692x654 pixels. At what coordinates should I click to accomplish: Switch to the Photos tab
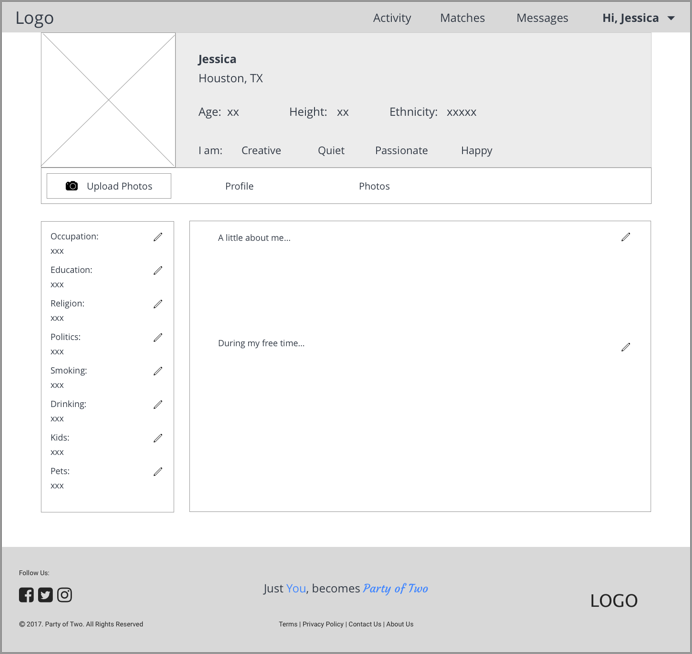pyautogui.click(x=374, y=186)
